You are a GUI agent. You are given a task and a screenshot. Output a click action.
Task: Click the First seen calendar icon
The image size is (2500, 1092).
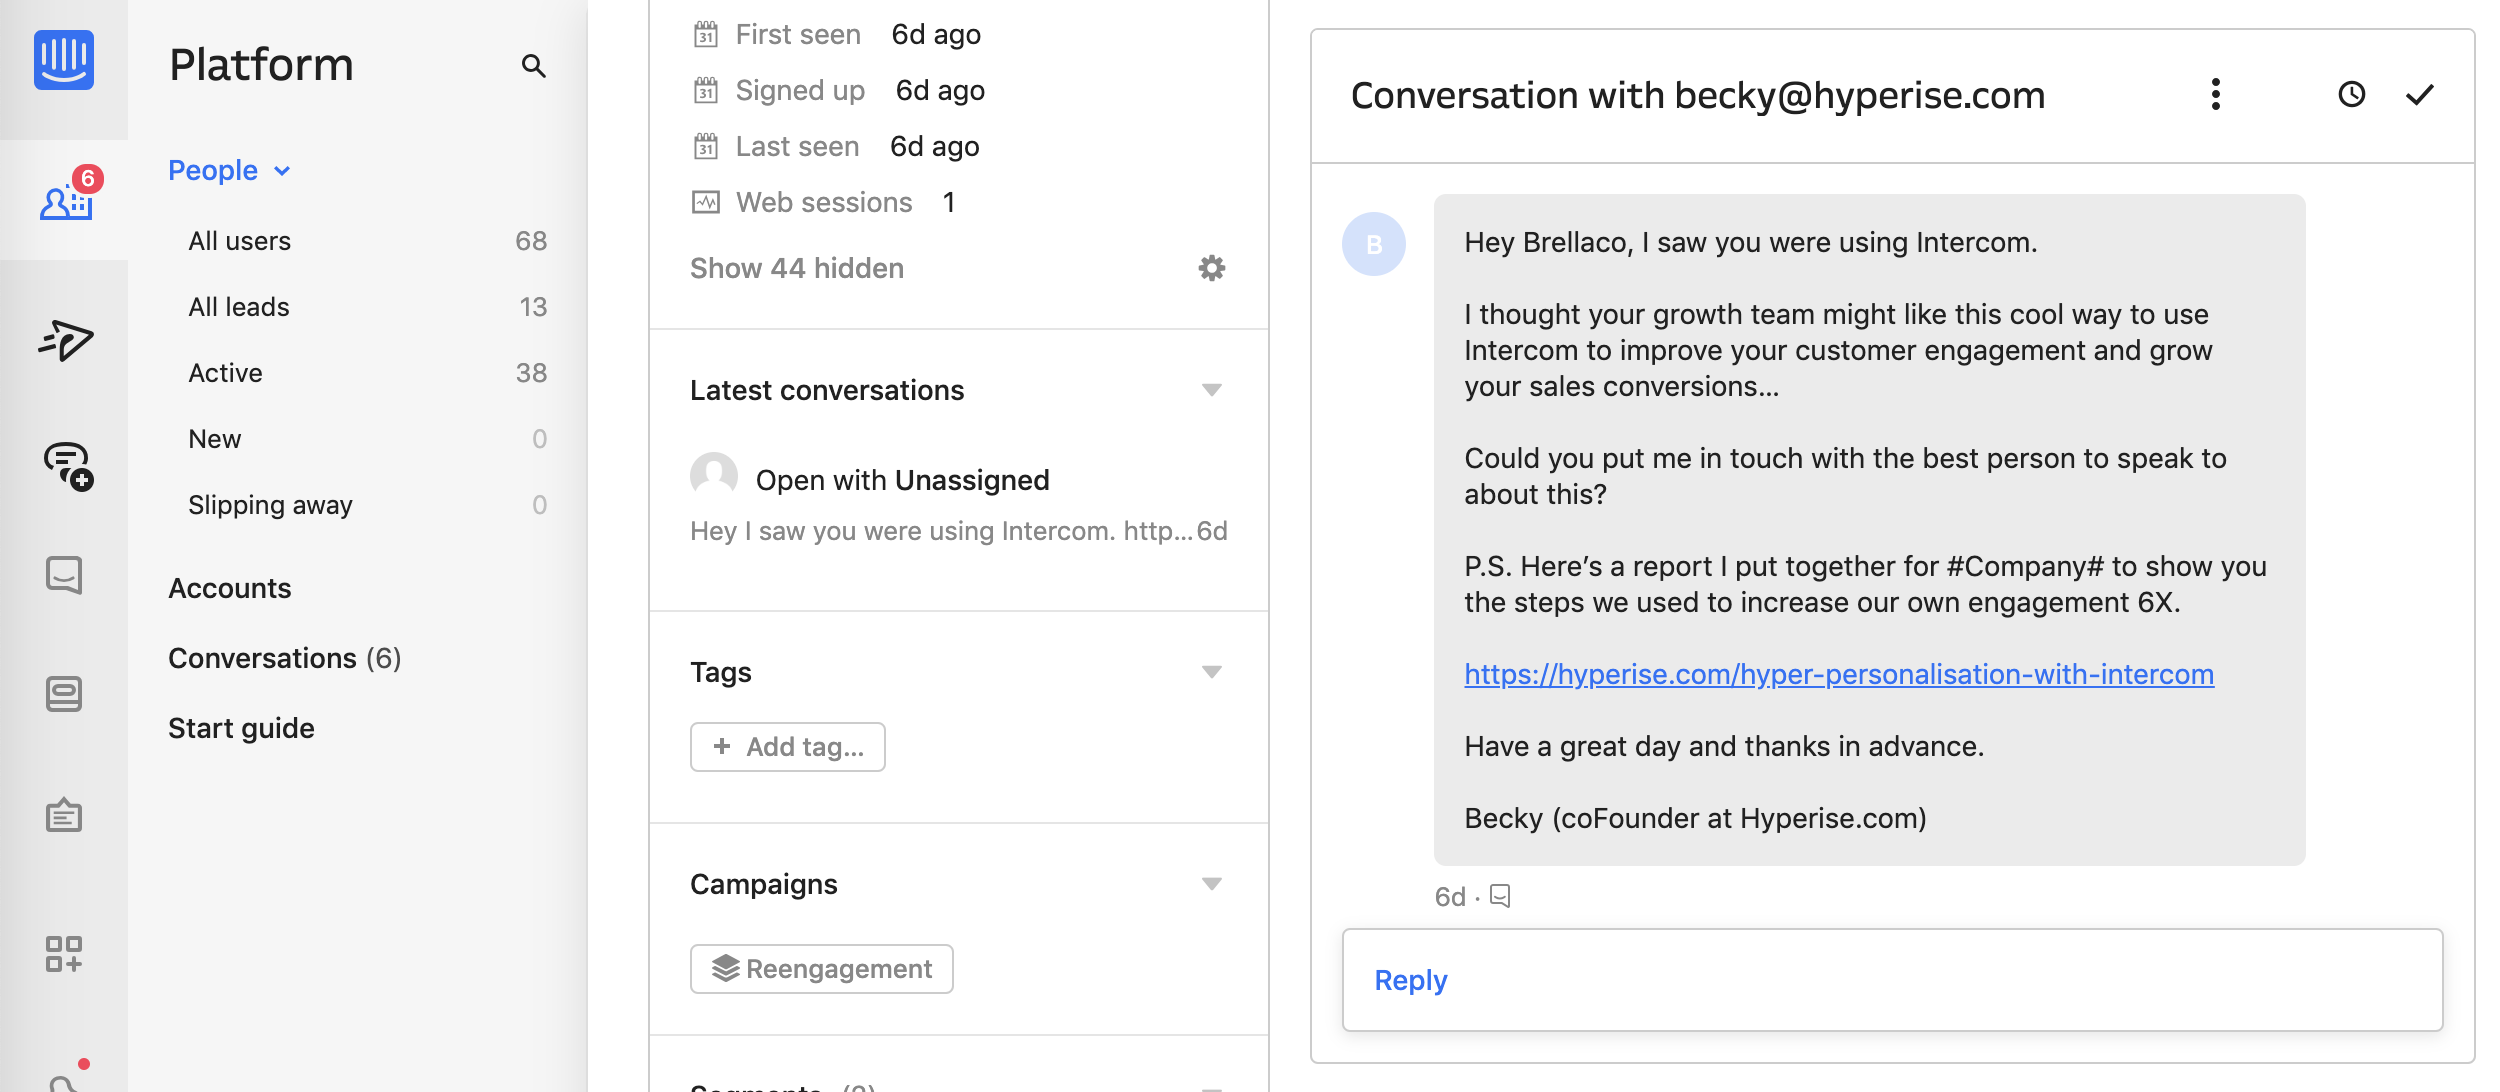(706, 35)
